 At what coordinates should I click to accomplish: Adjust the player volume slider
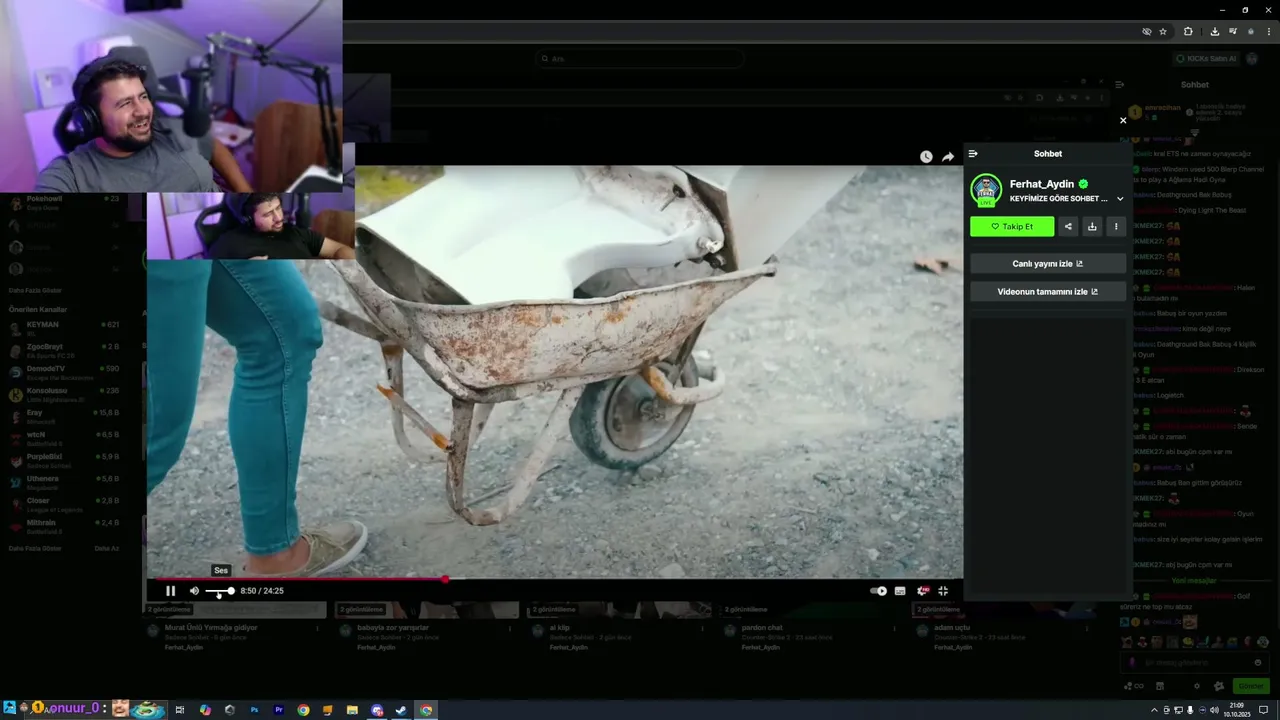[220, 591]
